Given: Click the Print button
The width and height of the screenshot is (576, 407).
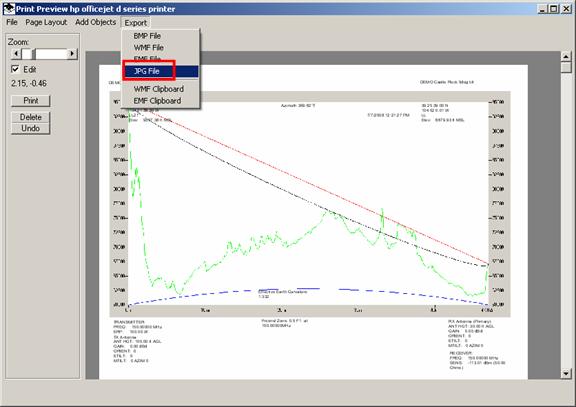Looking at the screenshot, I should (x=30, y=101).
